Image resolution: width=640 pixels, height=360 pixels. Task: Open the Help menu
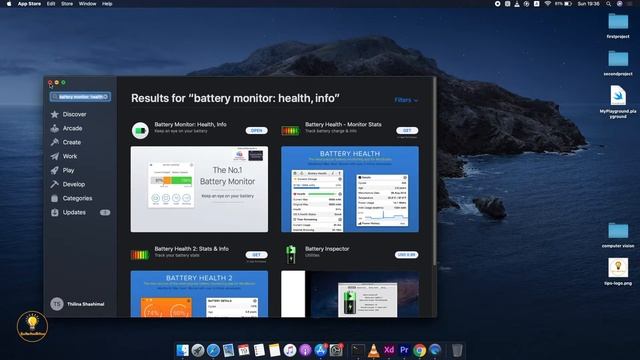[x=107, y=4]
